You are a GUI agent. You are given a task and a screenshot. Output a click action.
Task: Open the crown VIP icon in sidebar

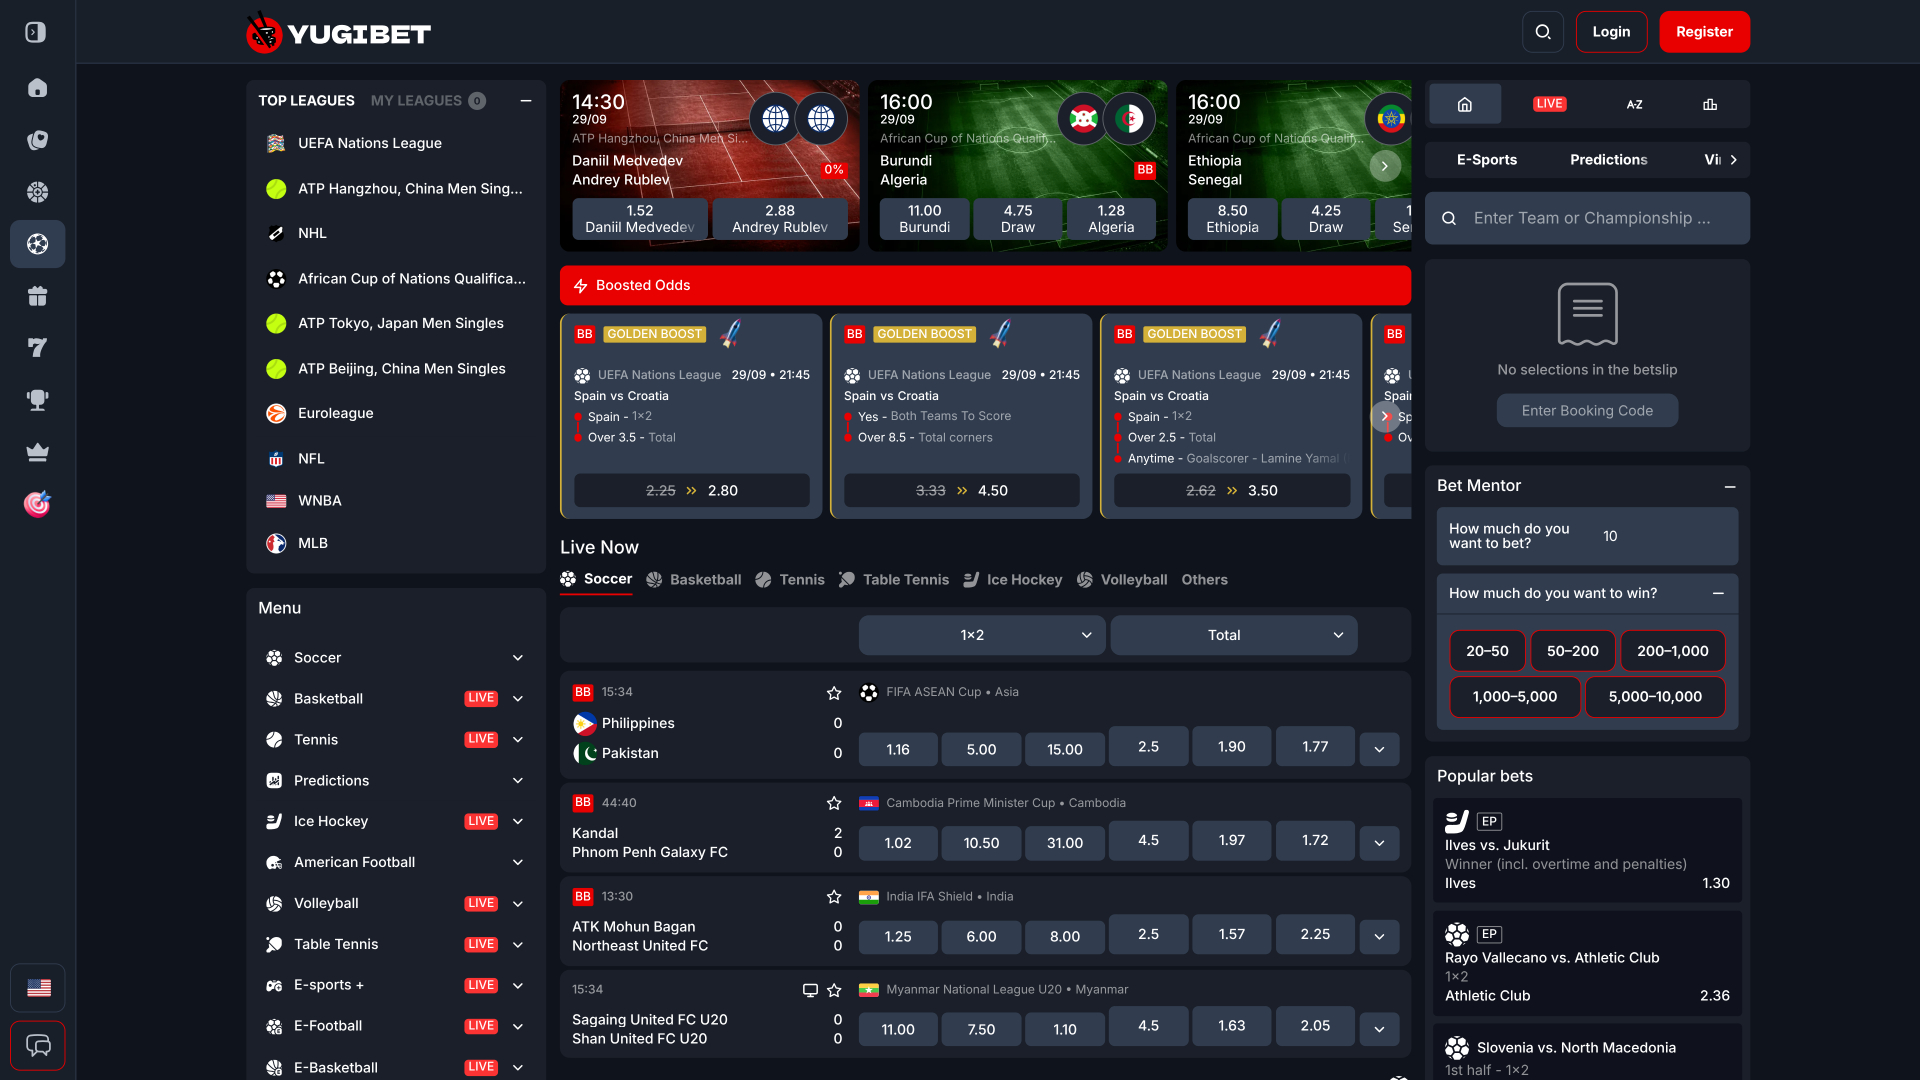click(x=37, y=452)
